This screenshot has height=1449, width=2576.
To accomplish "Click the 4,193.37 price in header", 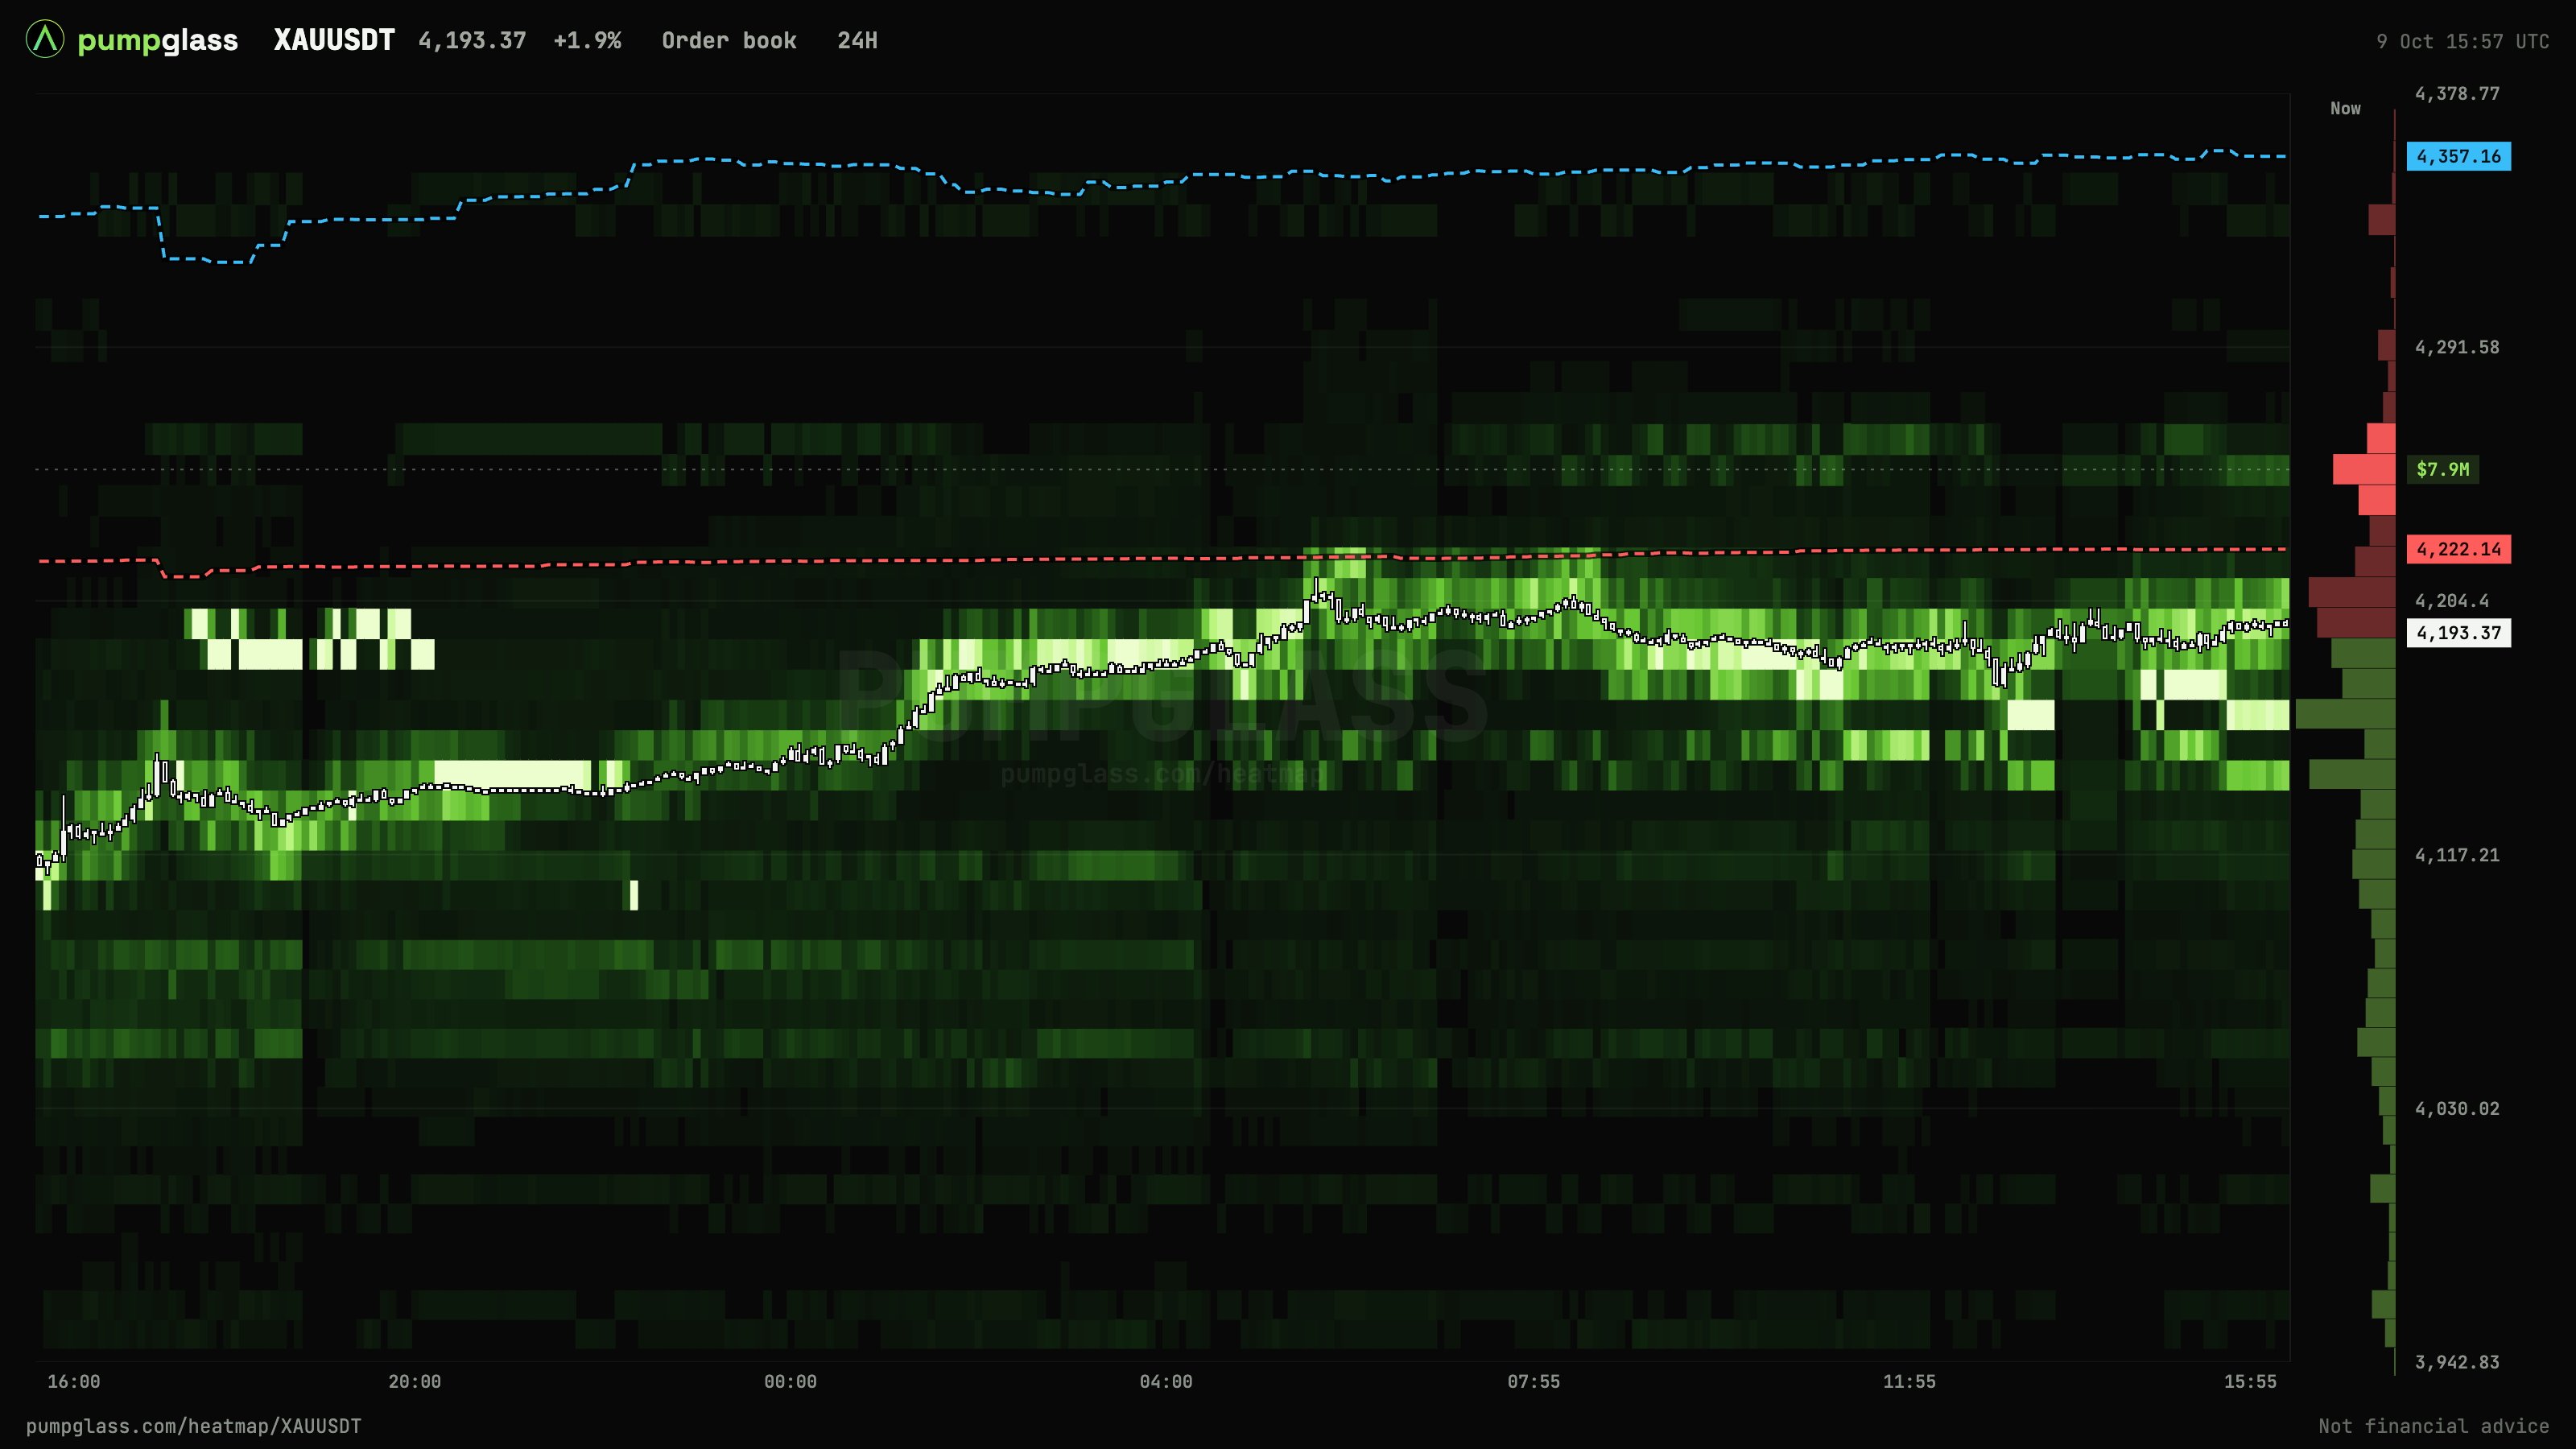I will click(x=472, y=41).
